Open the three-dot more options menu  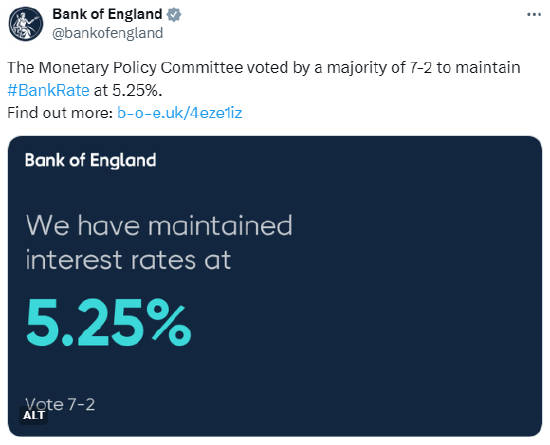534,15
